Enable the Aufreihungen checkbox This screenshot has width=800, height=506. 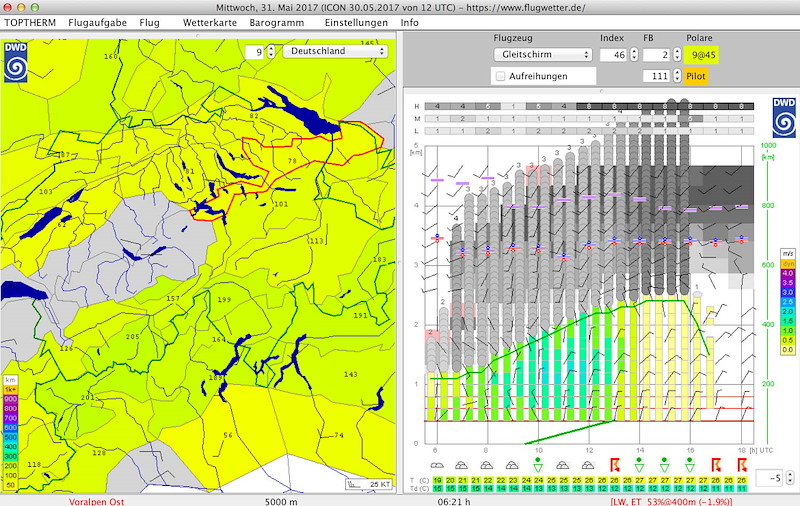(x=501, y=76)
